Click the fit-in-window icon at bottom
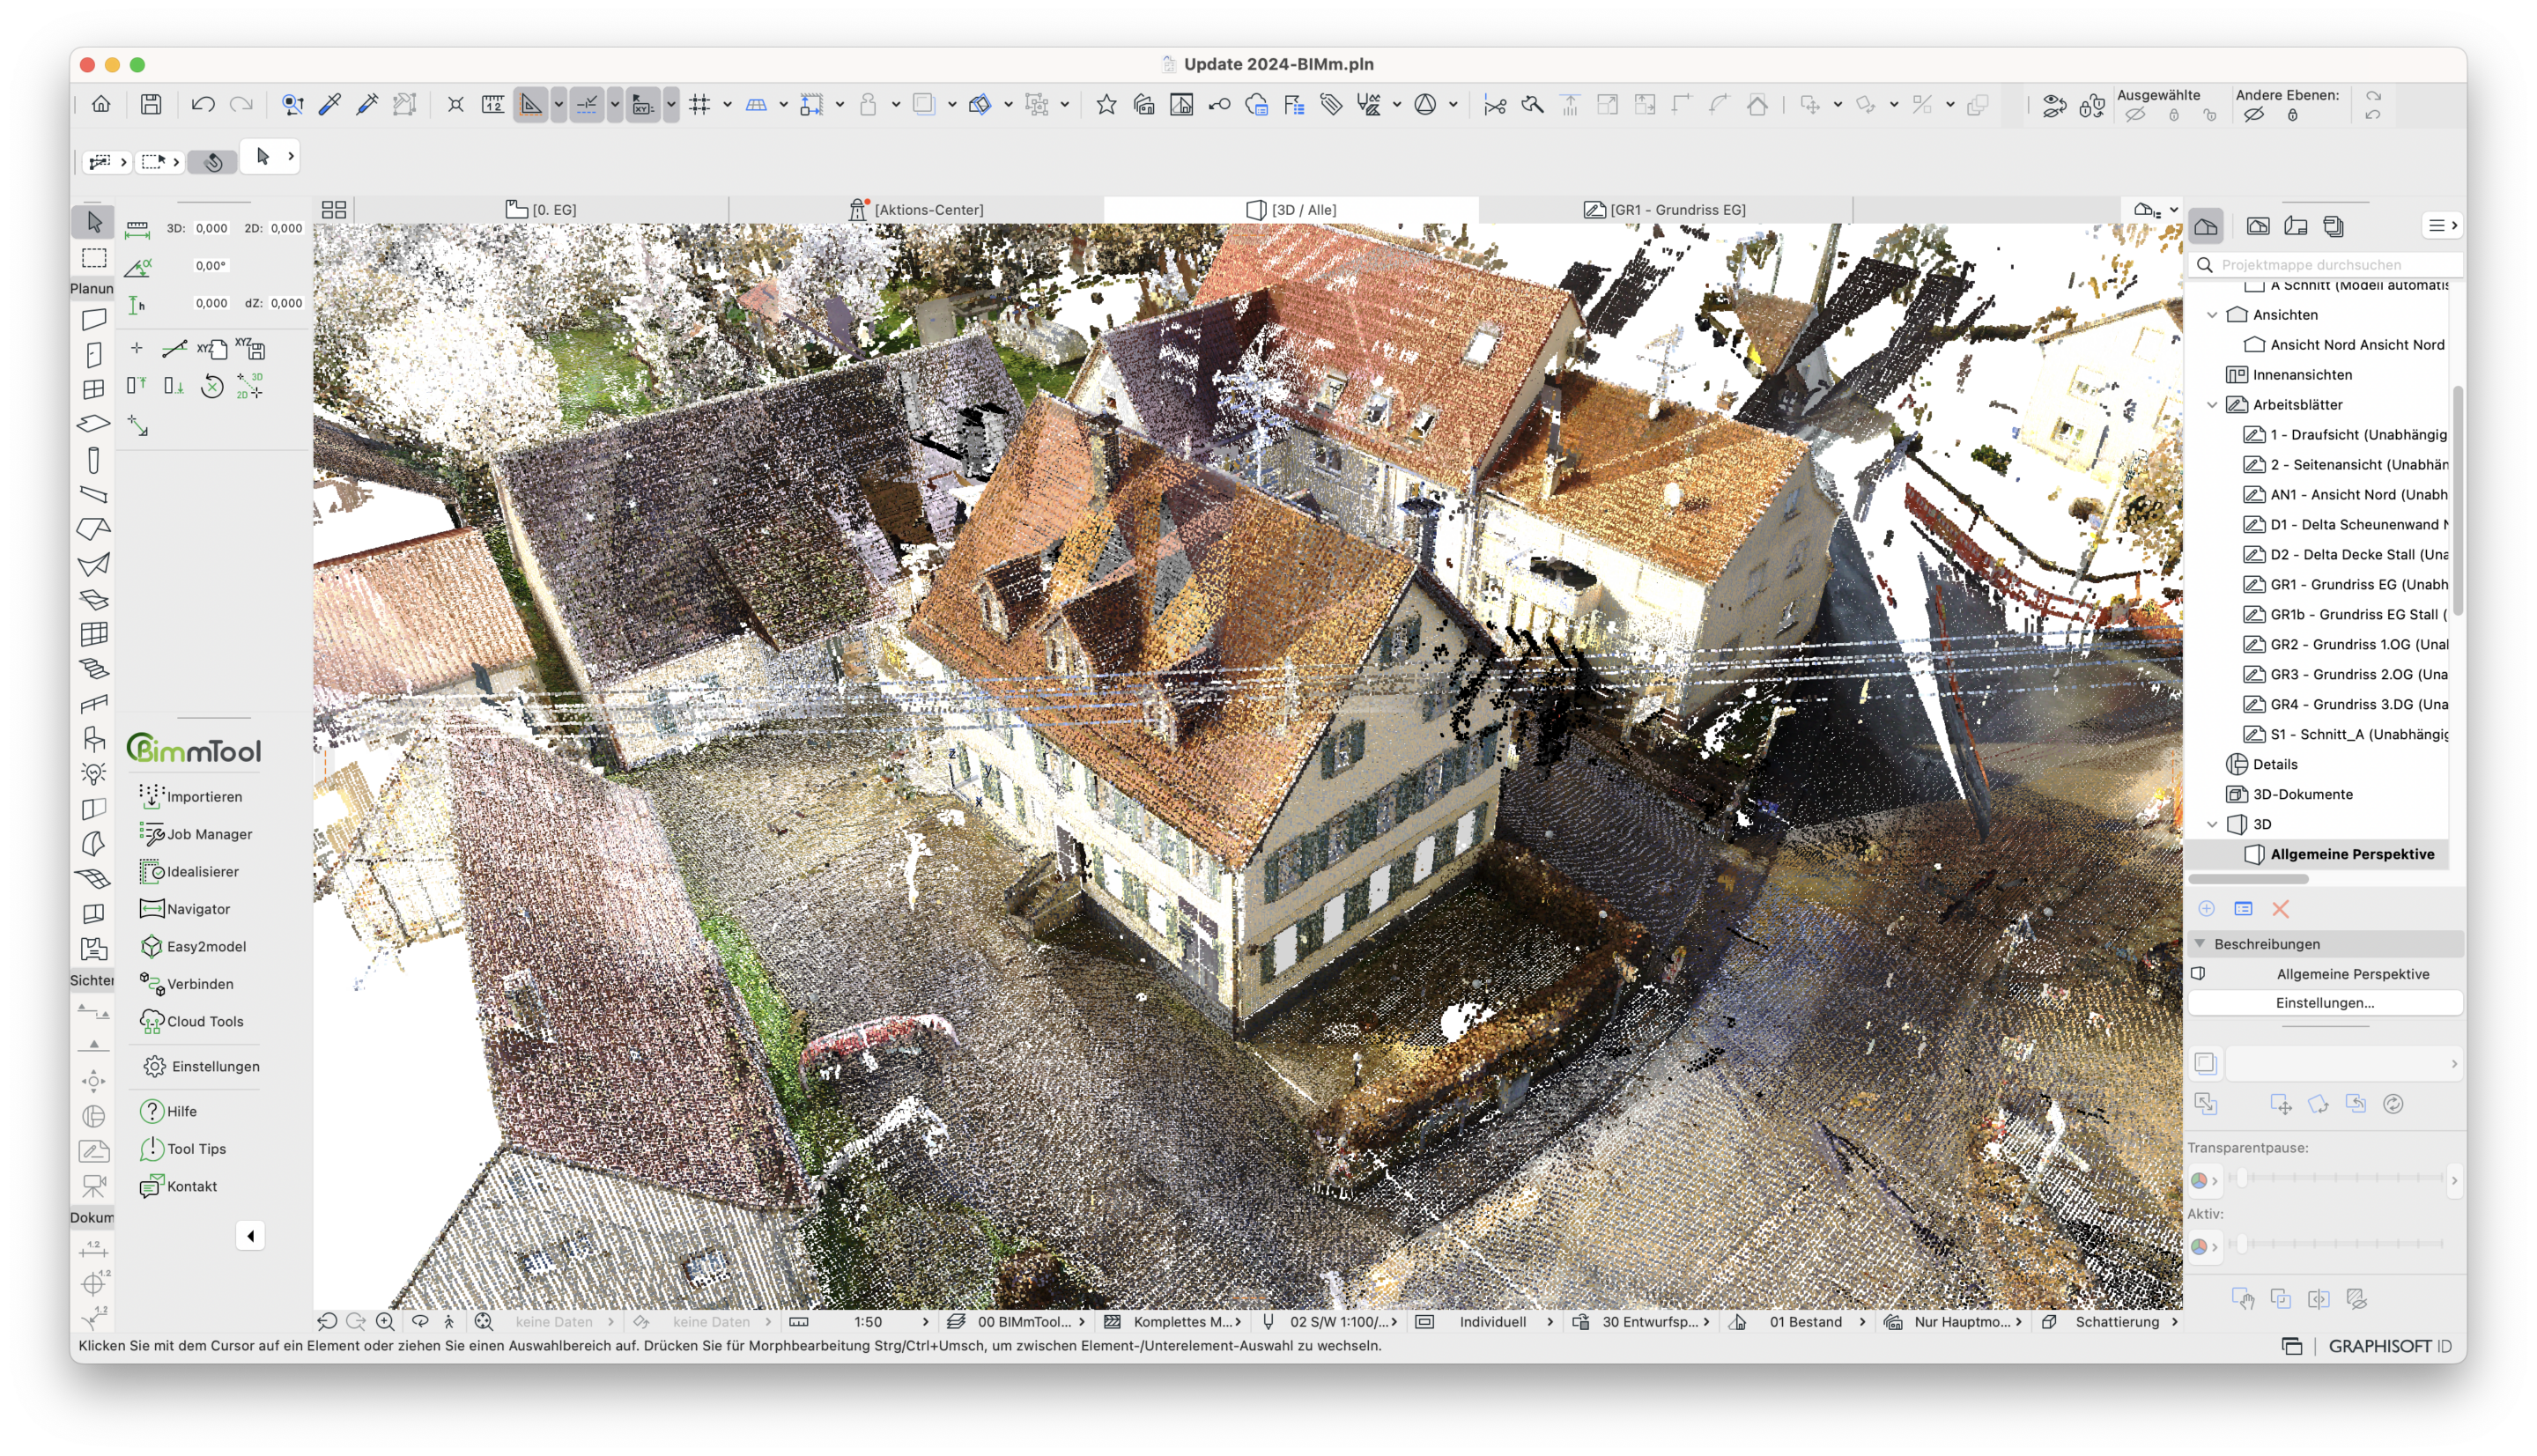This screenshot has height=1456, width=2537. click(x=484, y=1321)
